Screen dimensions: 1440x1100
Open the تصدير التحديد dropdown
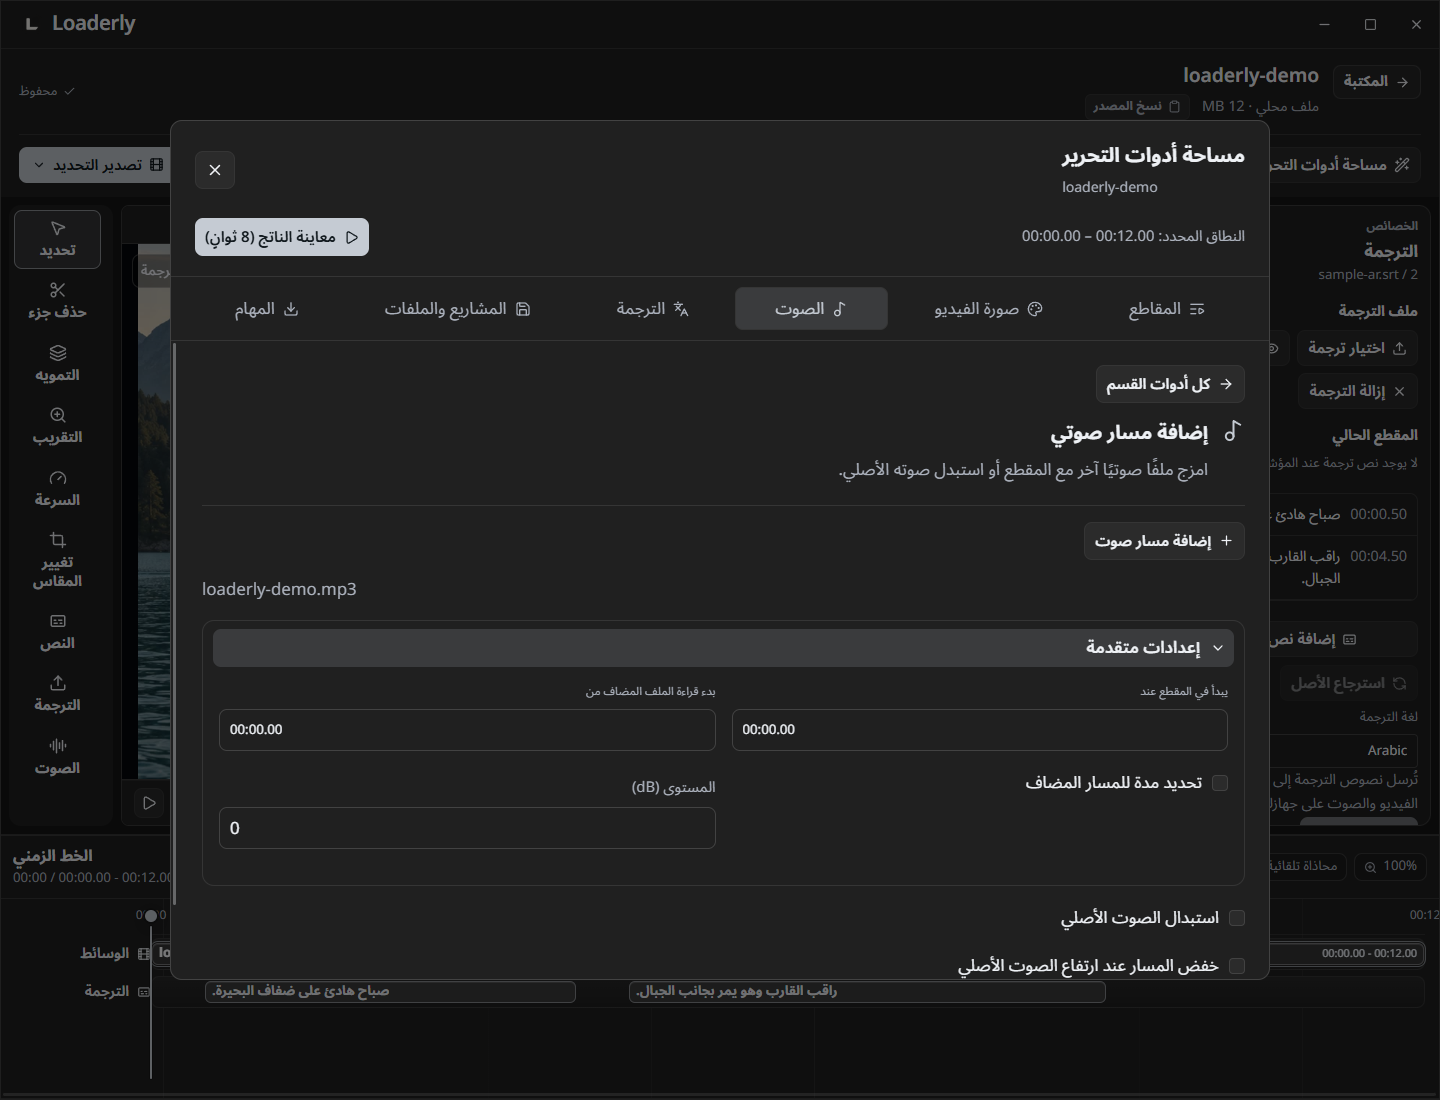[x=96, y=165]
